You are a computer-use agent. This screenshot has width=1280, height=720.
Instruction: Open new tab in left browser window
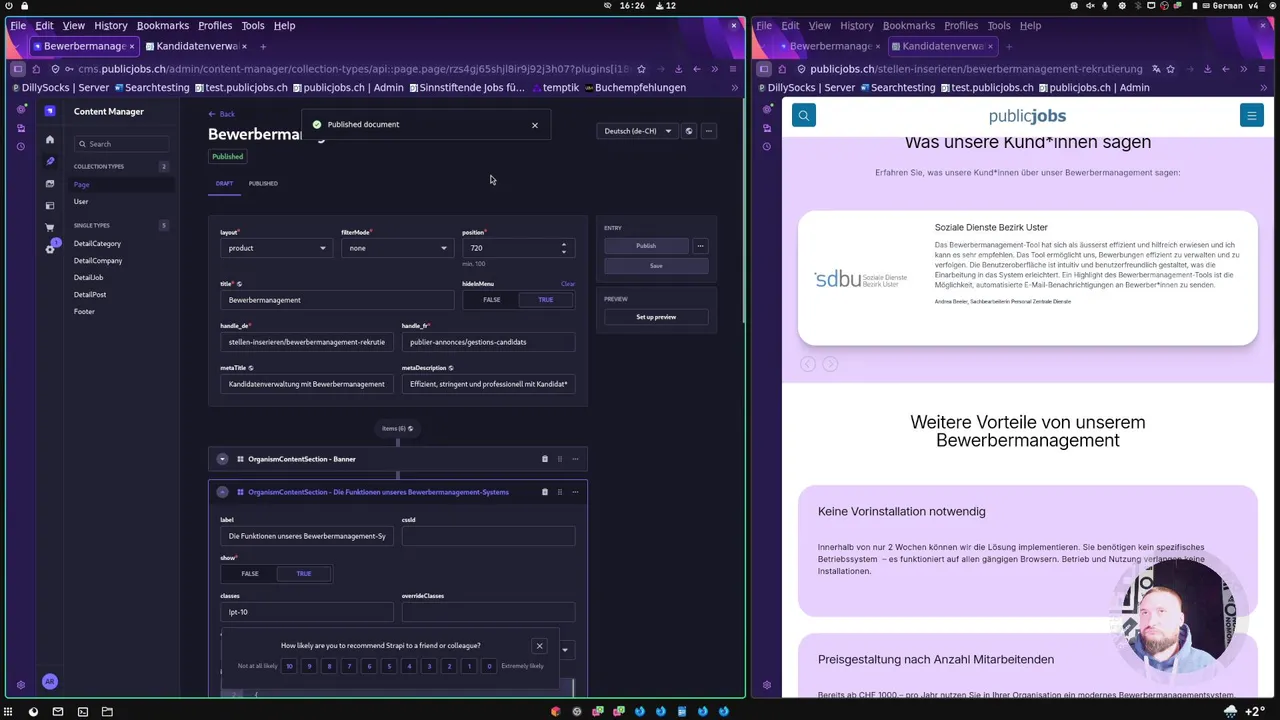click(x=263, y=46)
